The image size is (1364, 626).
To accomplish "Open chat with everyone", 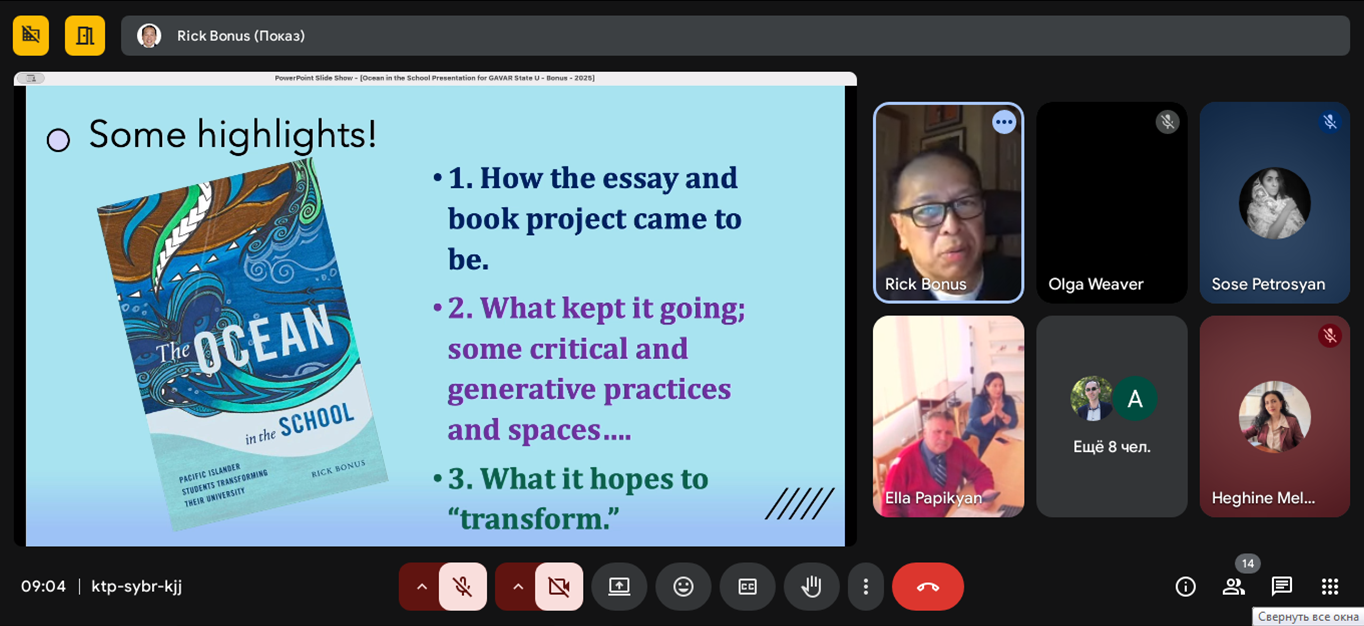I will coord(1281,587).
